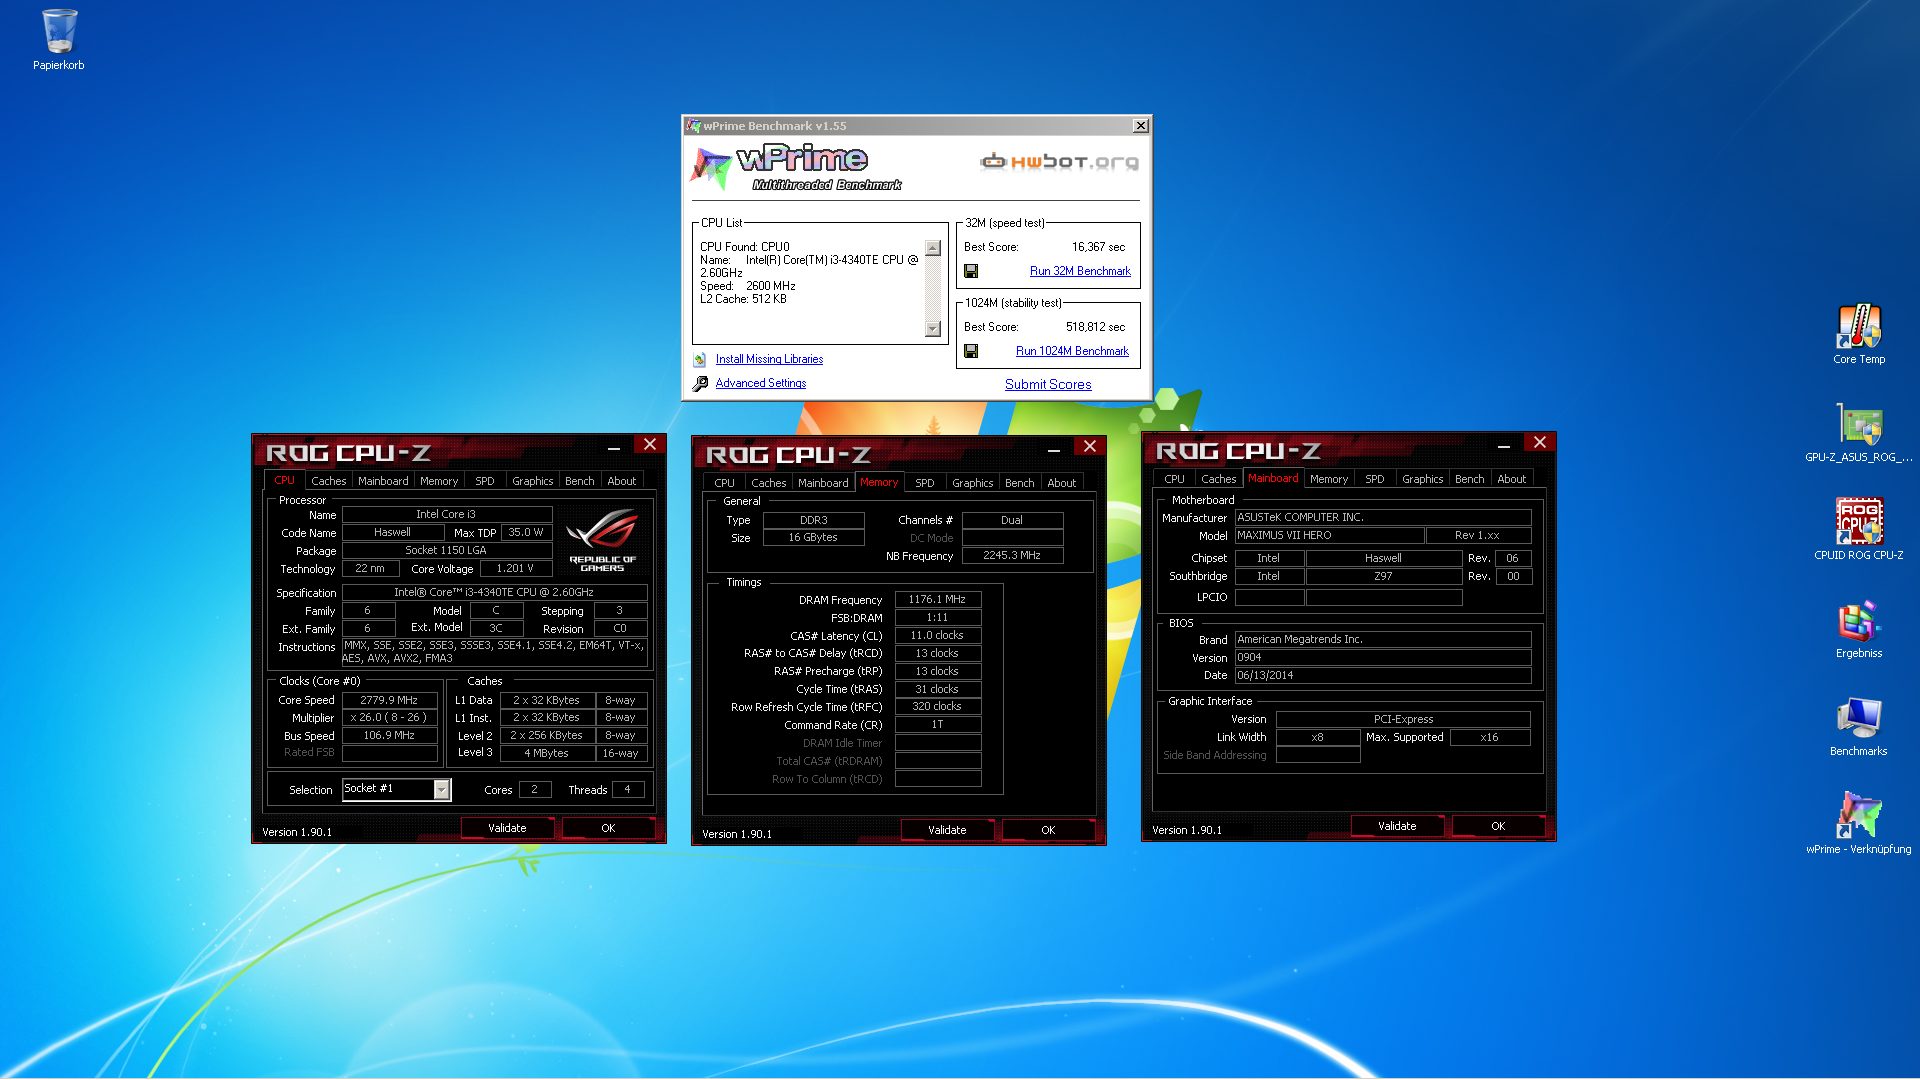Viewport: 1920px width, 1080px height.
Task: Open Install Missing Libraries link
Action: click(769, 359)
